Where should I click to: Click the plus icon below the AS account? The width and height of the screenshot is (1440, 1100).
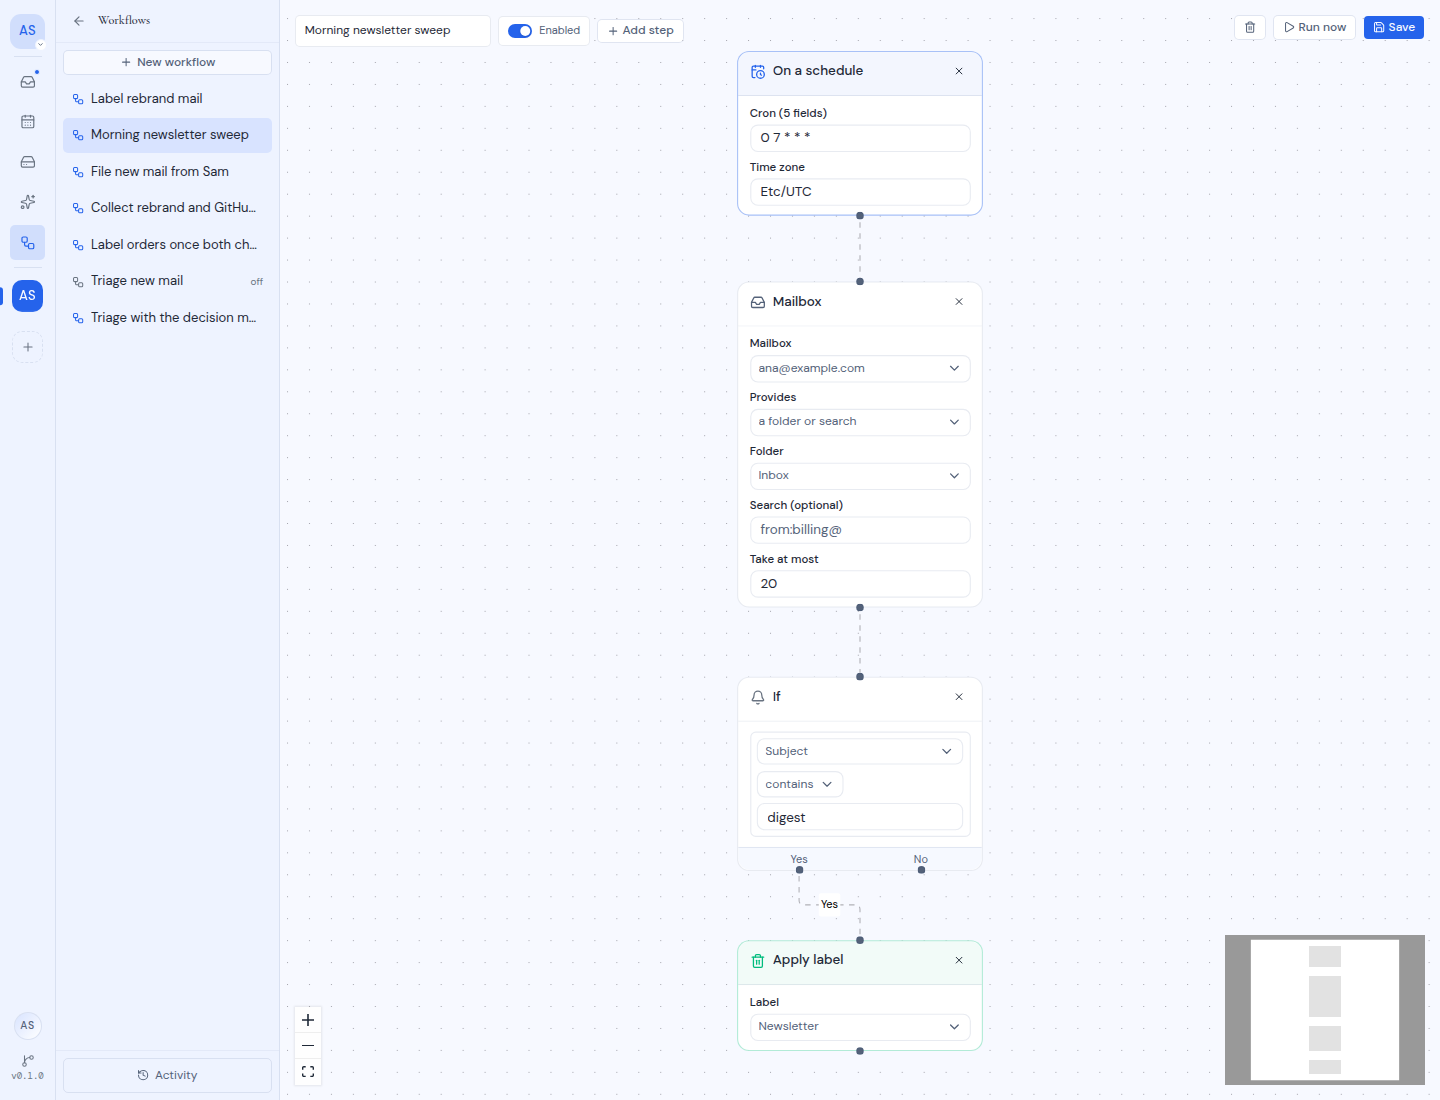tap(28, 347)
